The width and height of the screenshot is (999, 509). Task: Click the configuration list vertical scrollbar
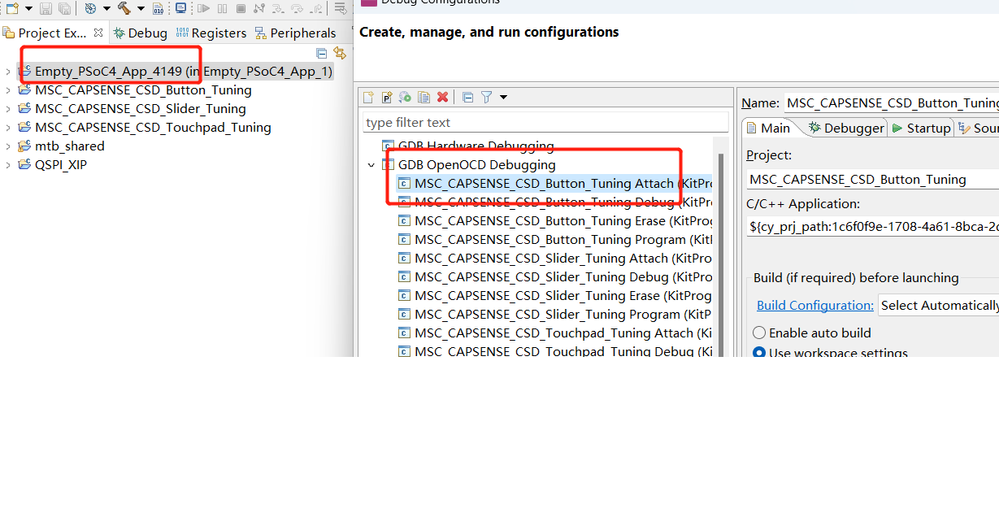(x=721, y=255)
